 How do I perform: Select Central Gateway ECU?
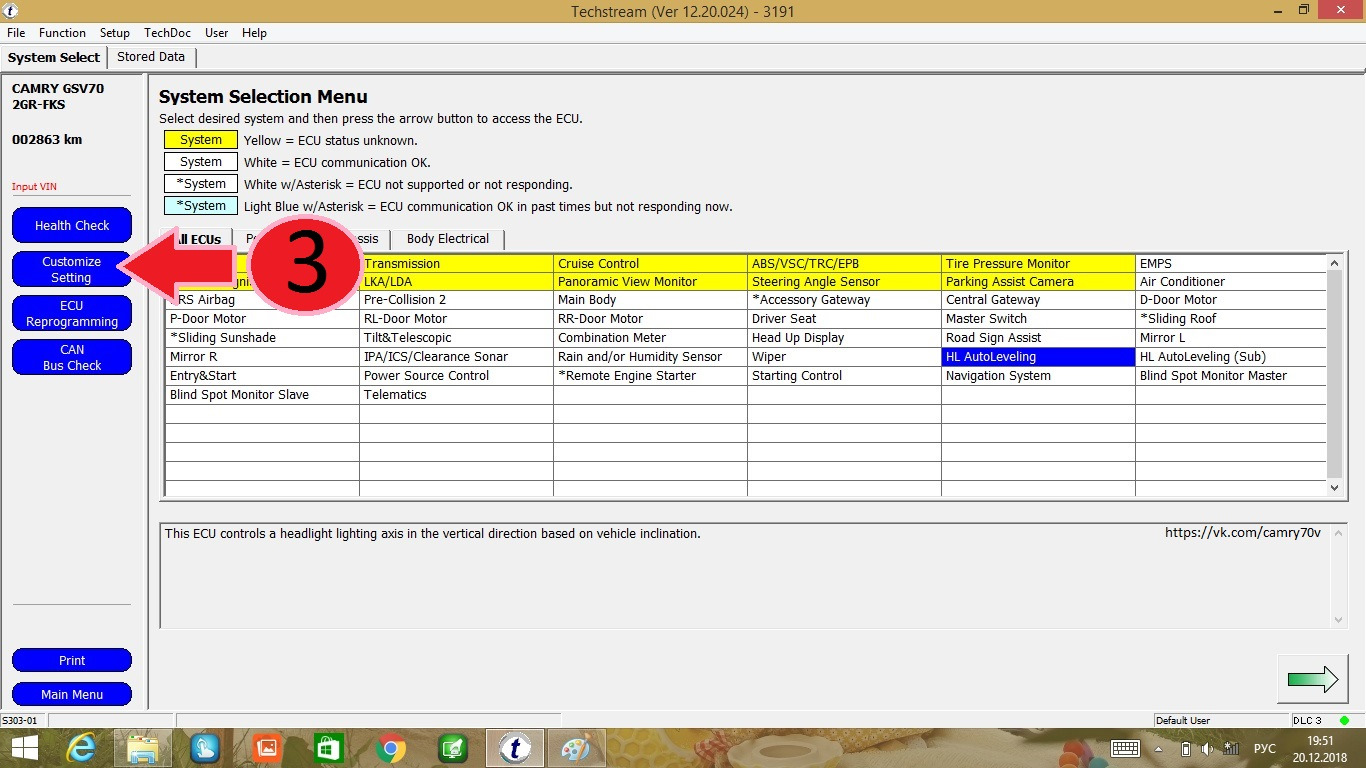(1038, 300)
